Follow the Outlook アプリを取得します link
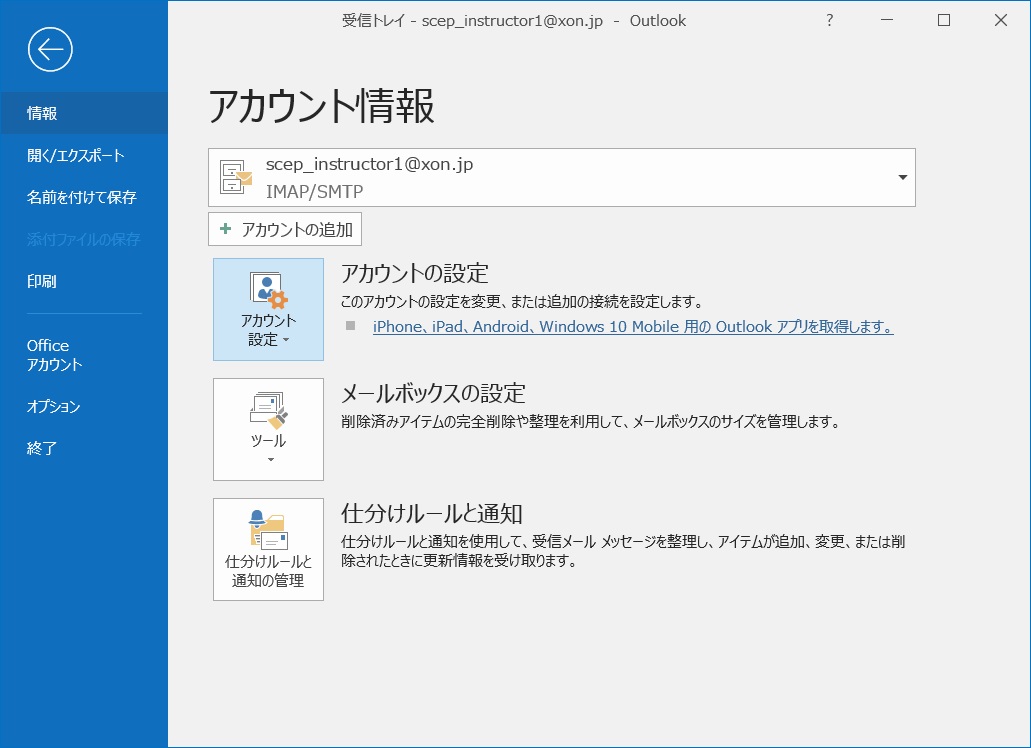This screenshot has height=748, width=1031. tap(632, 327)
